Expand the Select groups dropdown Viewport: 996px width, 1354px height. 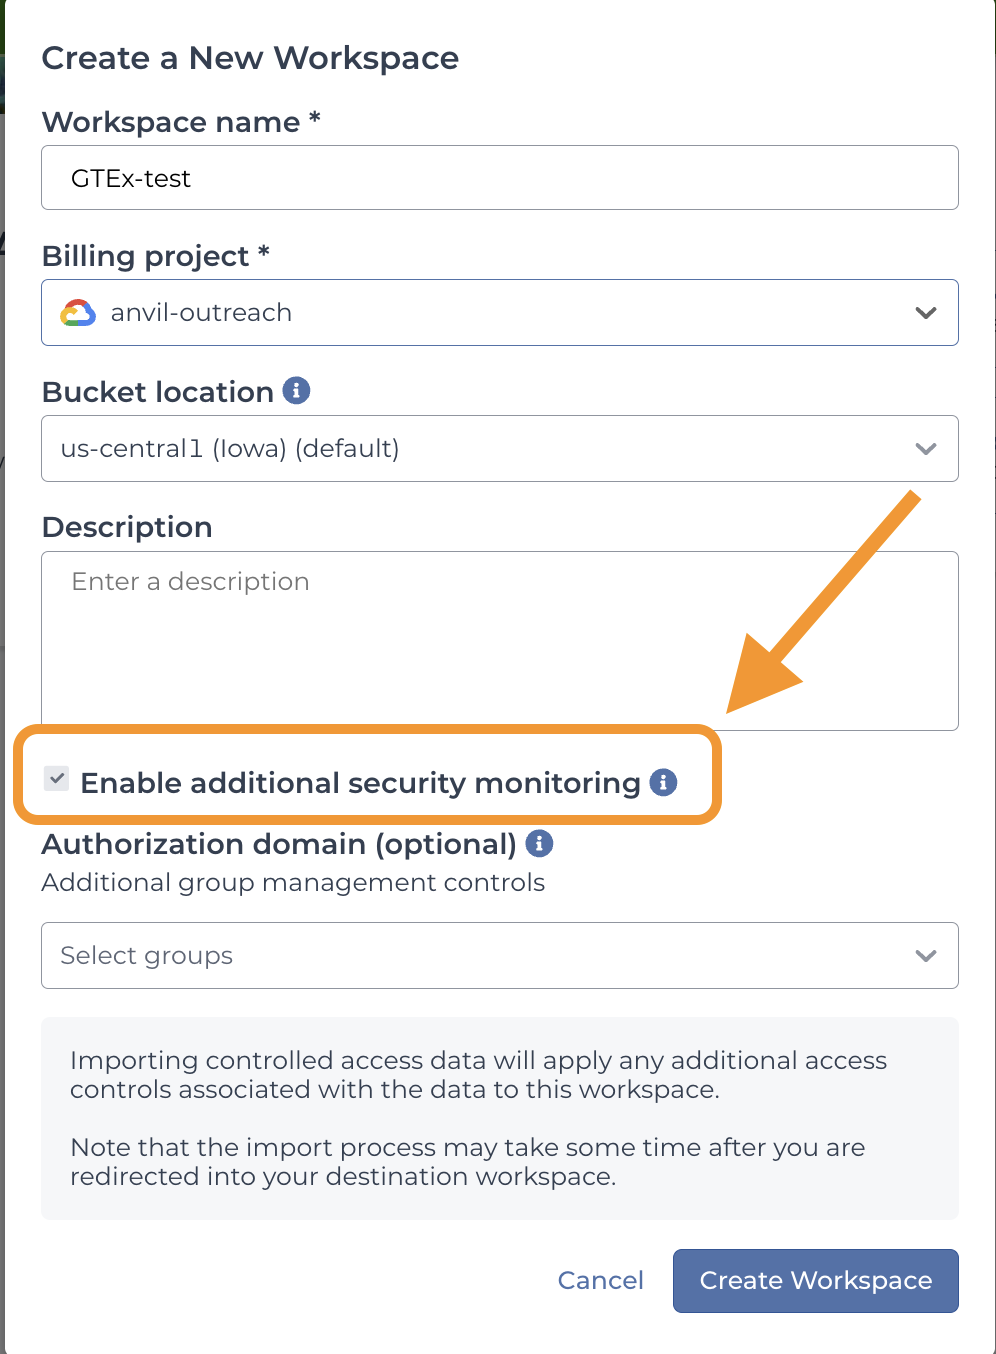click(926, 955)
